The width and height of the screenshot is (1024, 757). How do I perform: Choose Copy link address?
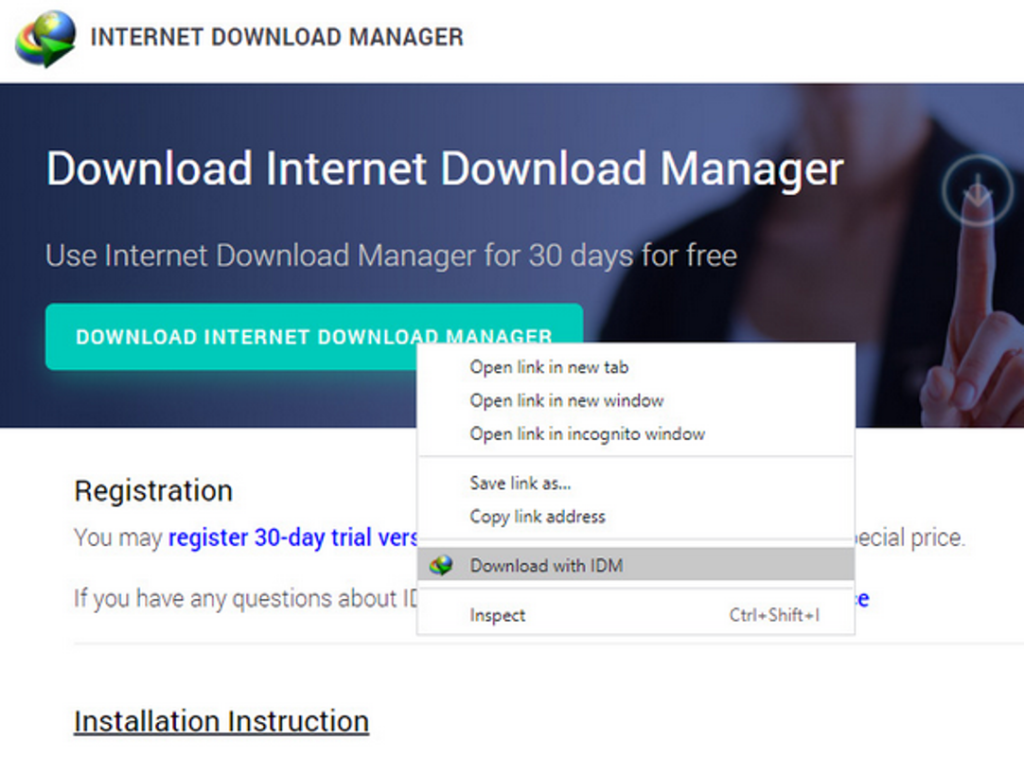click(x=537, y=517)
